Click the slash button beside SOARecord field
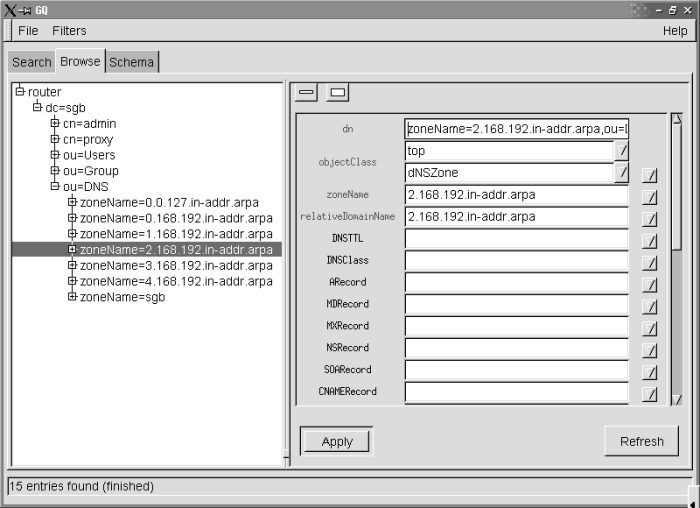The image size is (700, 508). point(649,372)
